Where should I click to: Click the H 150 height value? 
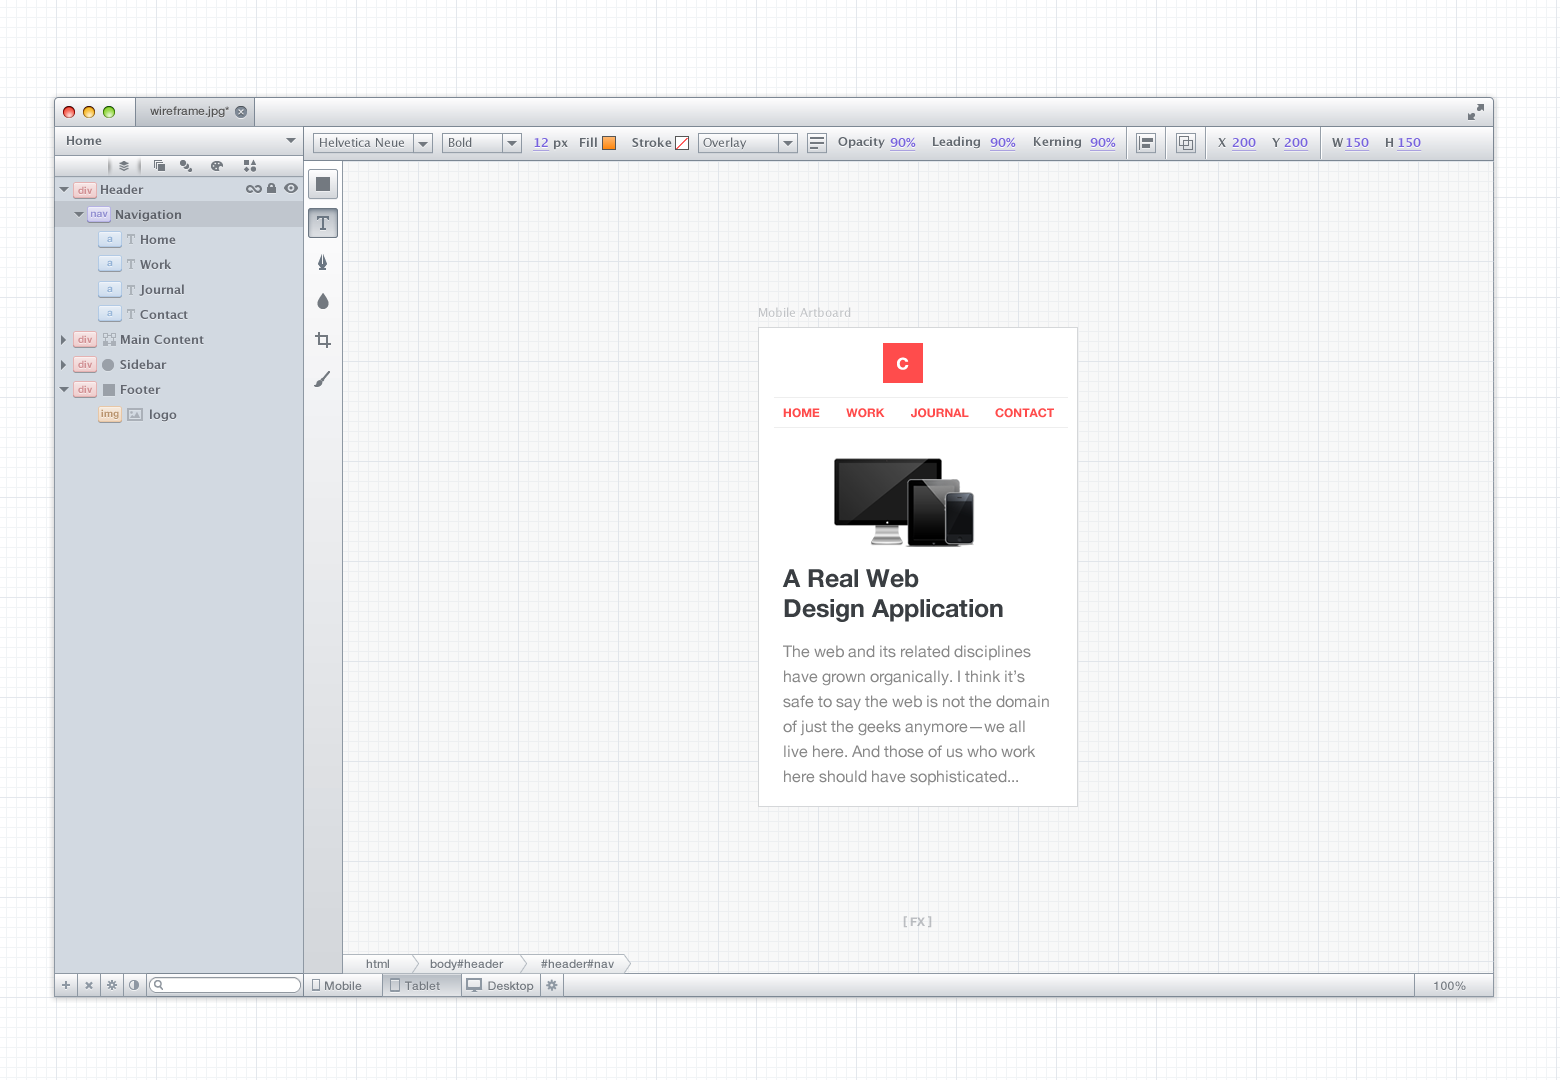(x=1409, y=143)
